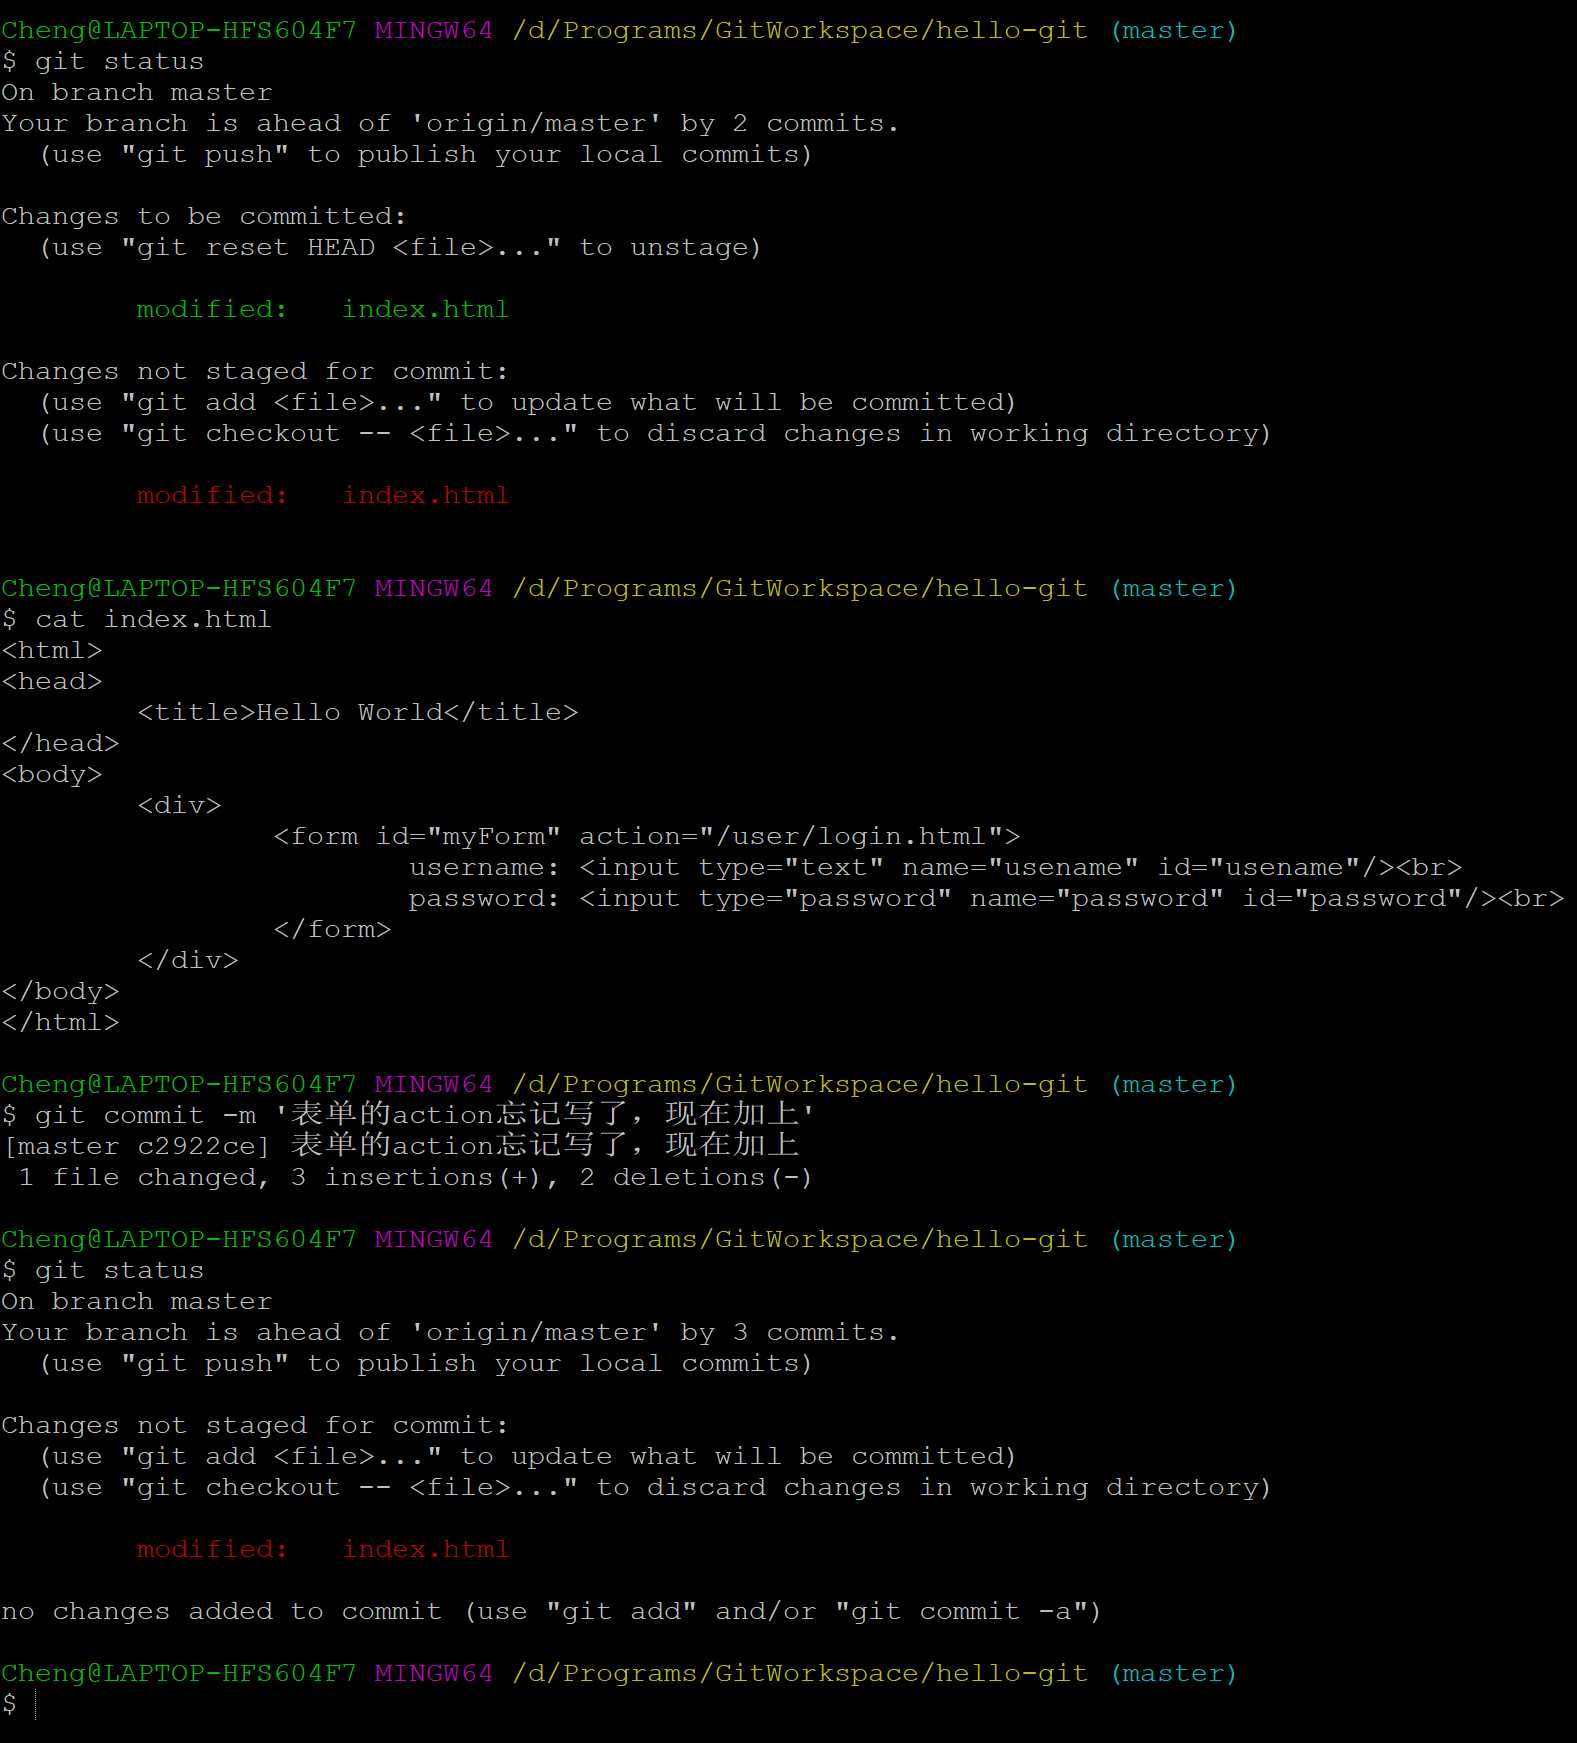Click the '<body>' opening tag line

pyautogui.click(x=52, y=775)
